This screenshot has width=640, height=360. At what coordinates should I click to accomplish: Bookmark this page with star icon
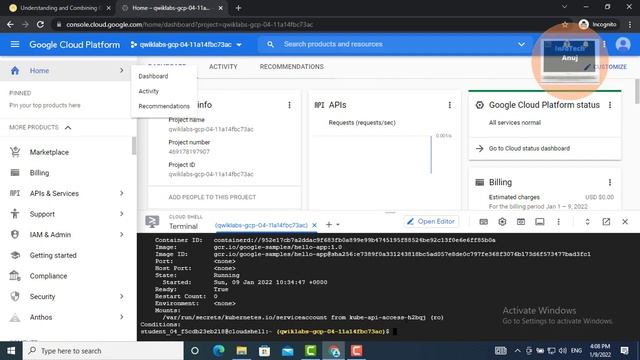coord(565,24)
